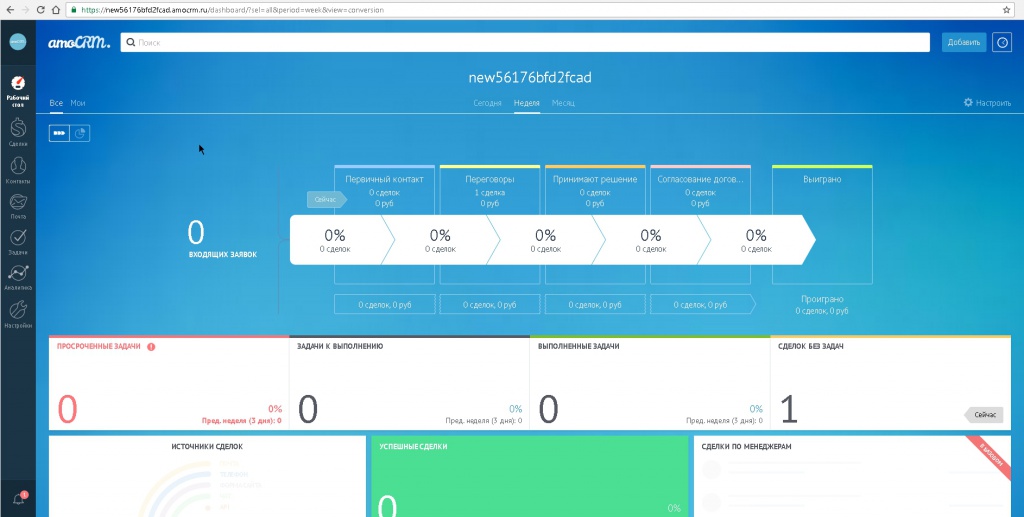Select the Мои filter tab
The width and height of the screenshot is (1024, 517).
click(x=78, y=103)
